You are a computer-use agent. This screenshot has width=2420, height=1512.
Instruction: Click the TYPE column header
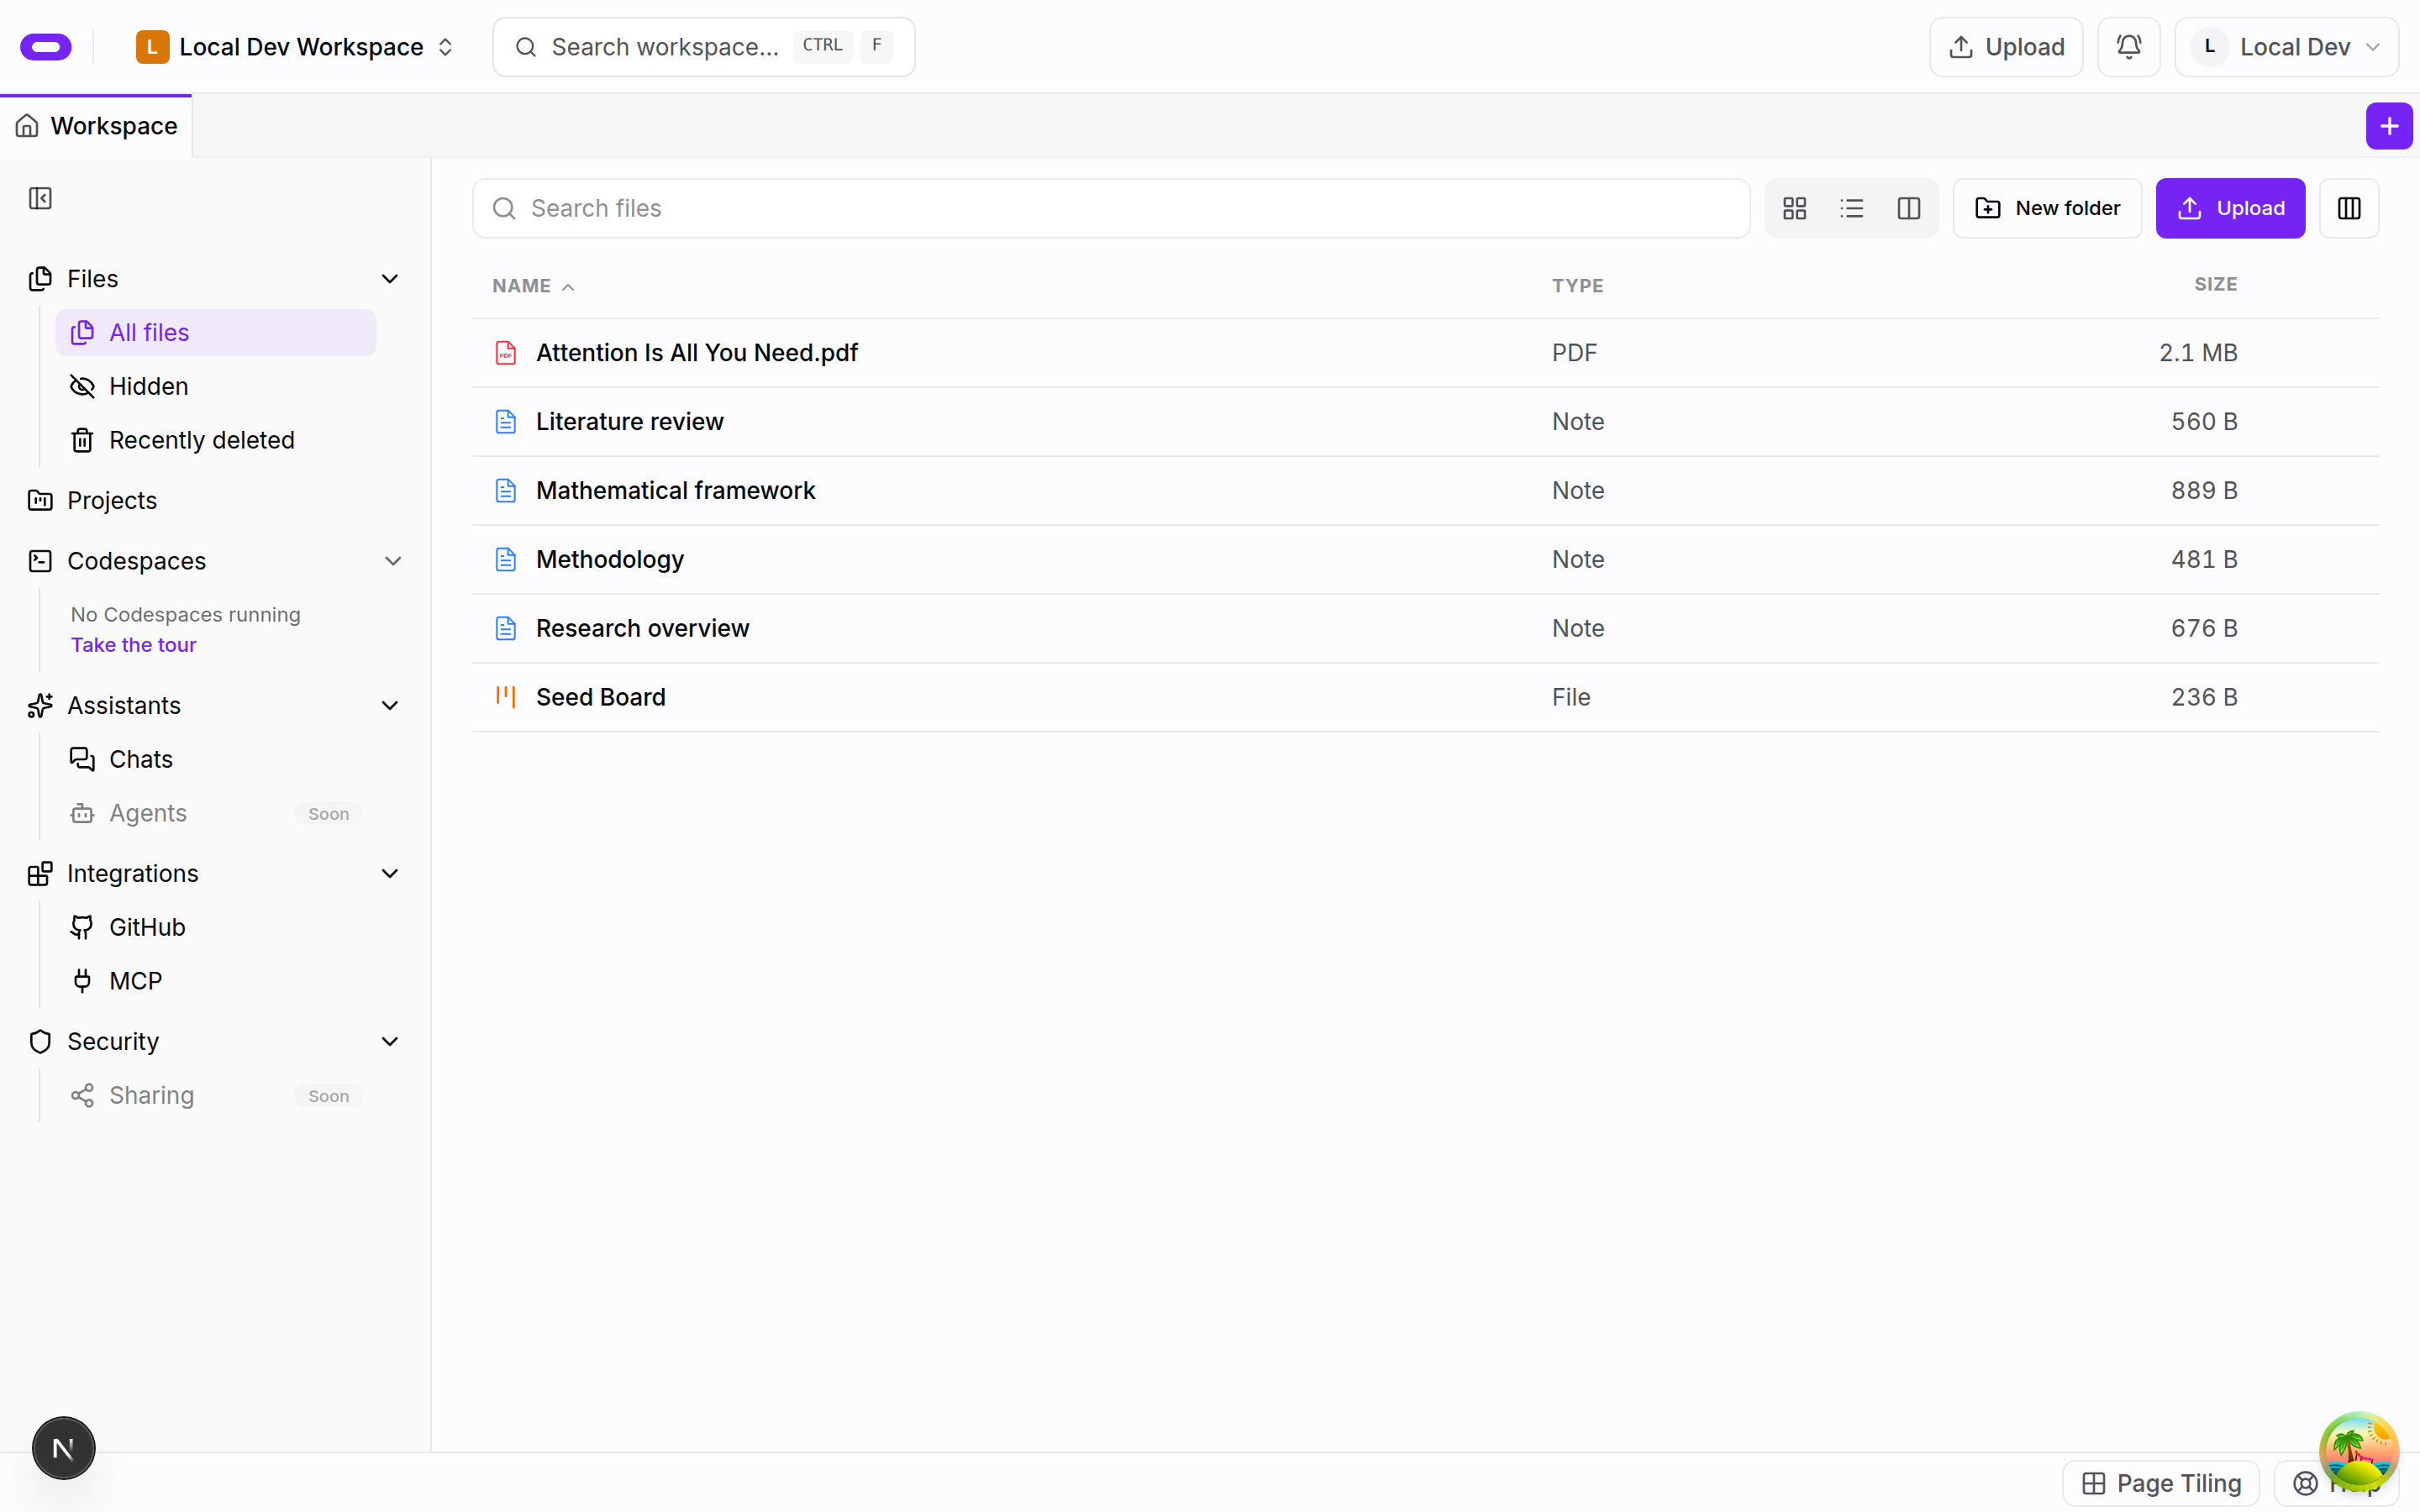1577,286
